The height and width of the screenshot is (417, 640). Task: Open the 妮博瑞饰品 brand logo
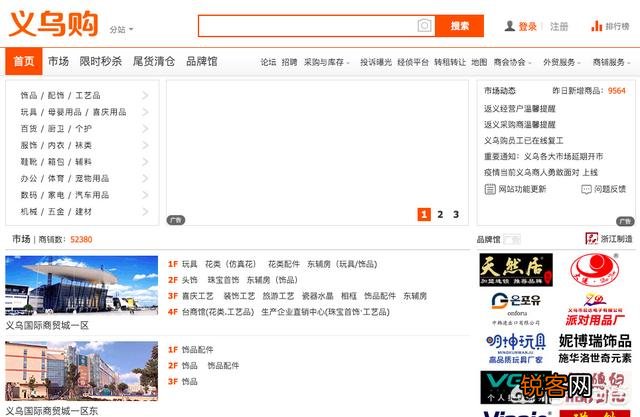pyautogui.click(x=595, y=348)
